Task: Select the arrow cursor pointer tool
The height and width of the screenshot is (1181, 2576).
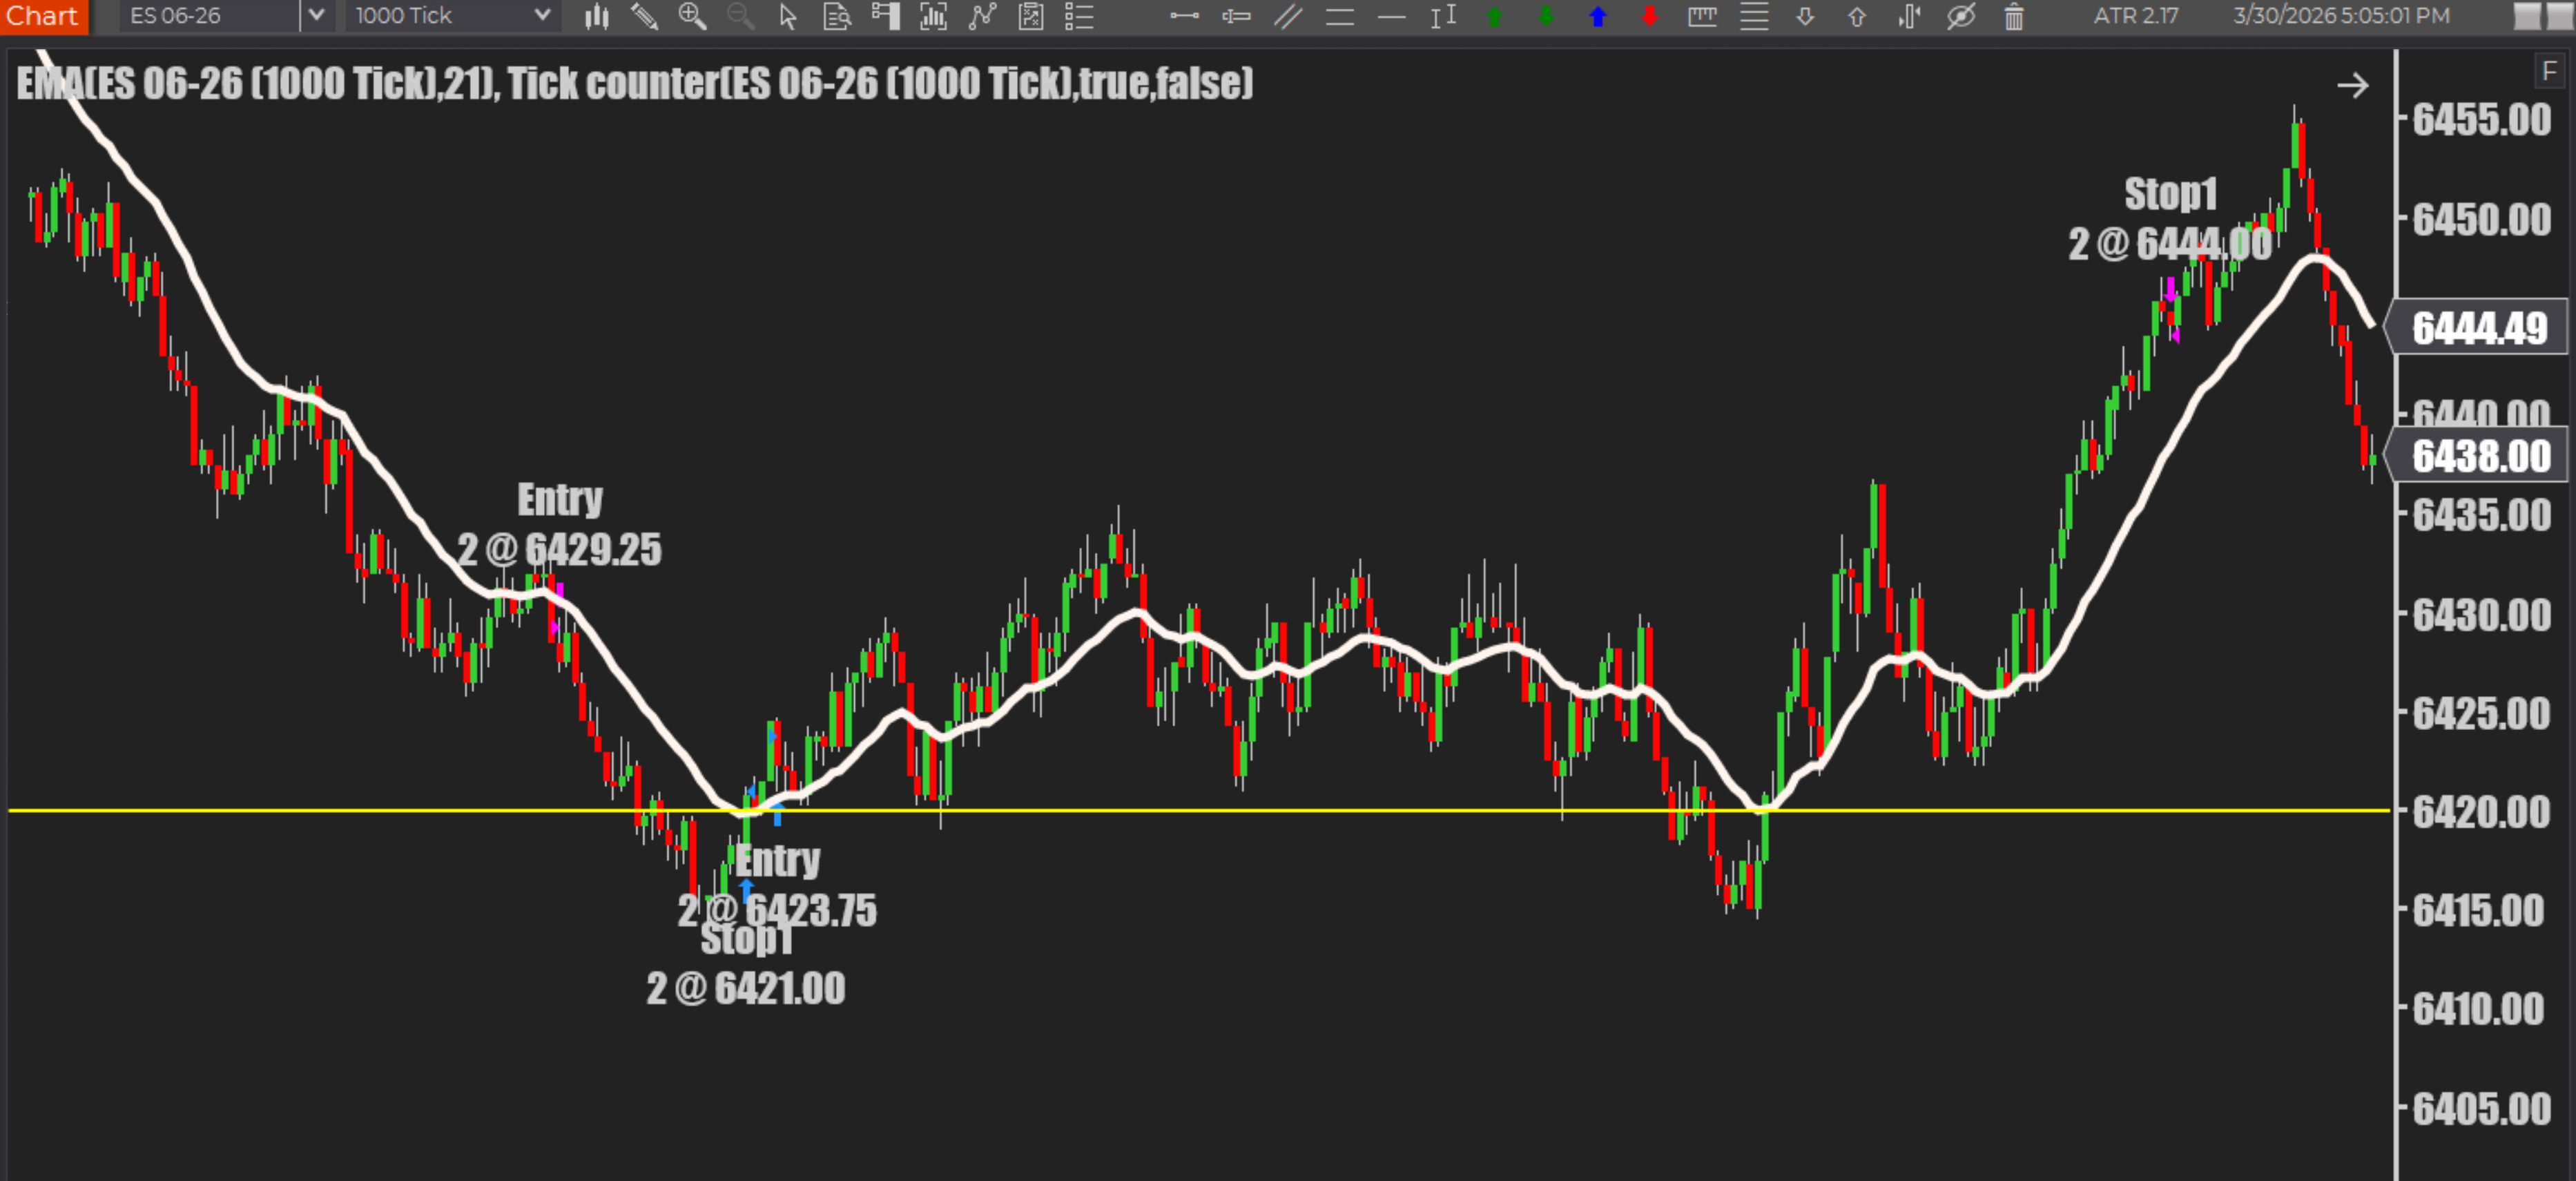Action: coord(788,16)
